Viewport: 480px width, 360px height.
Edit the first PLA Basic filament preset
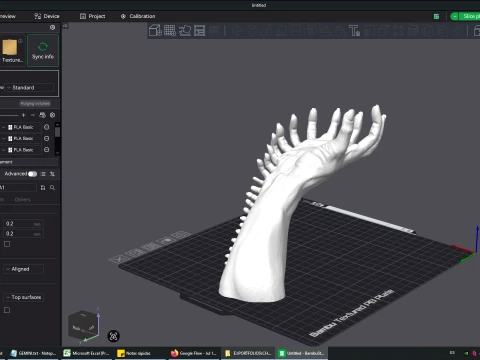coord(47,127)
